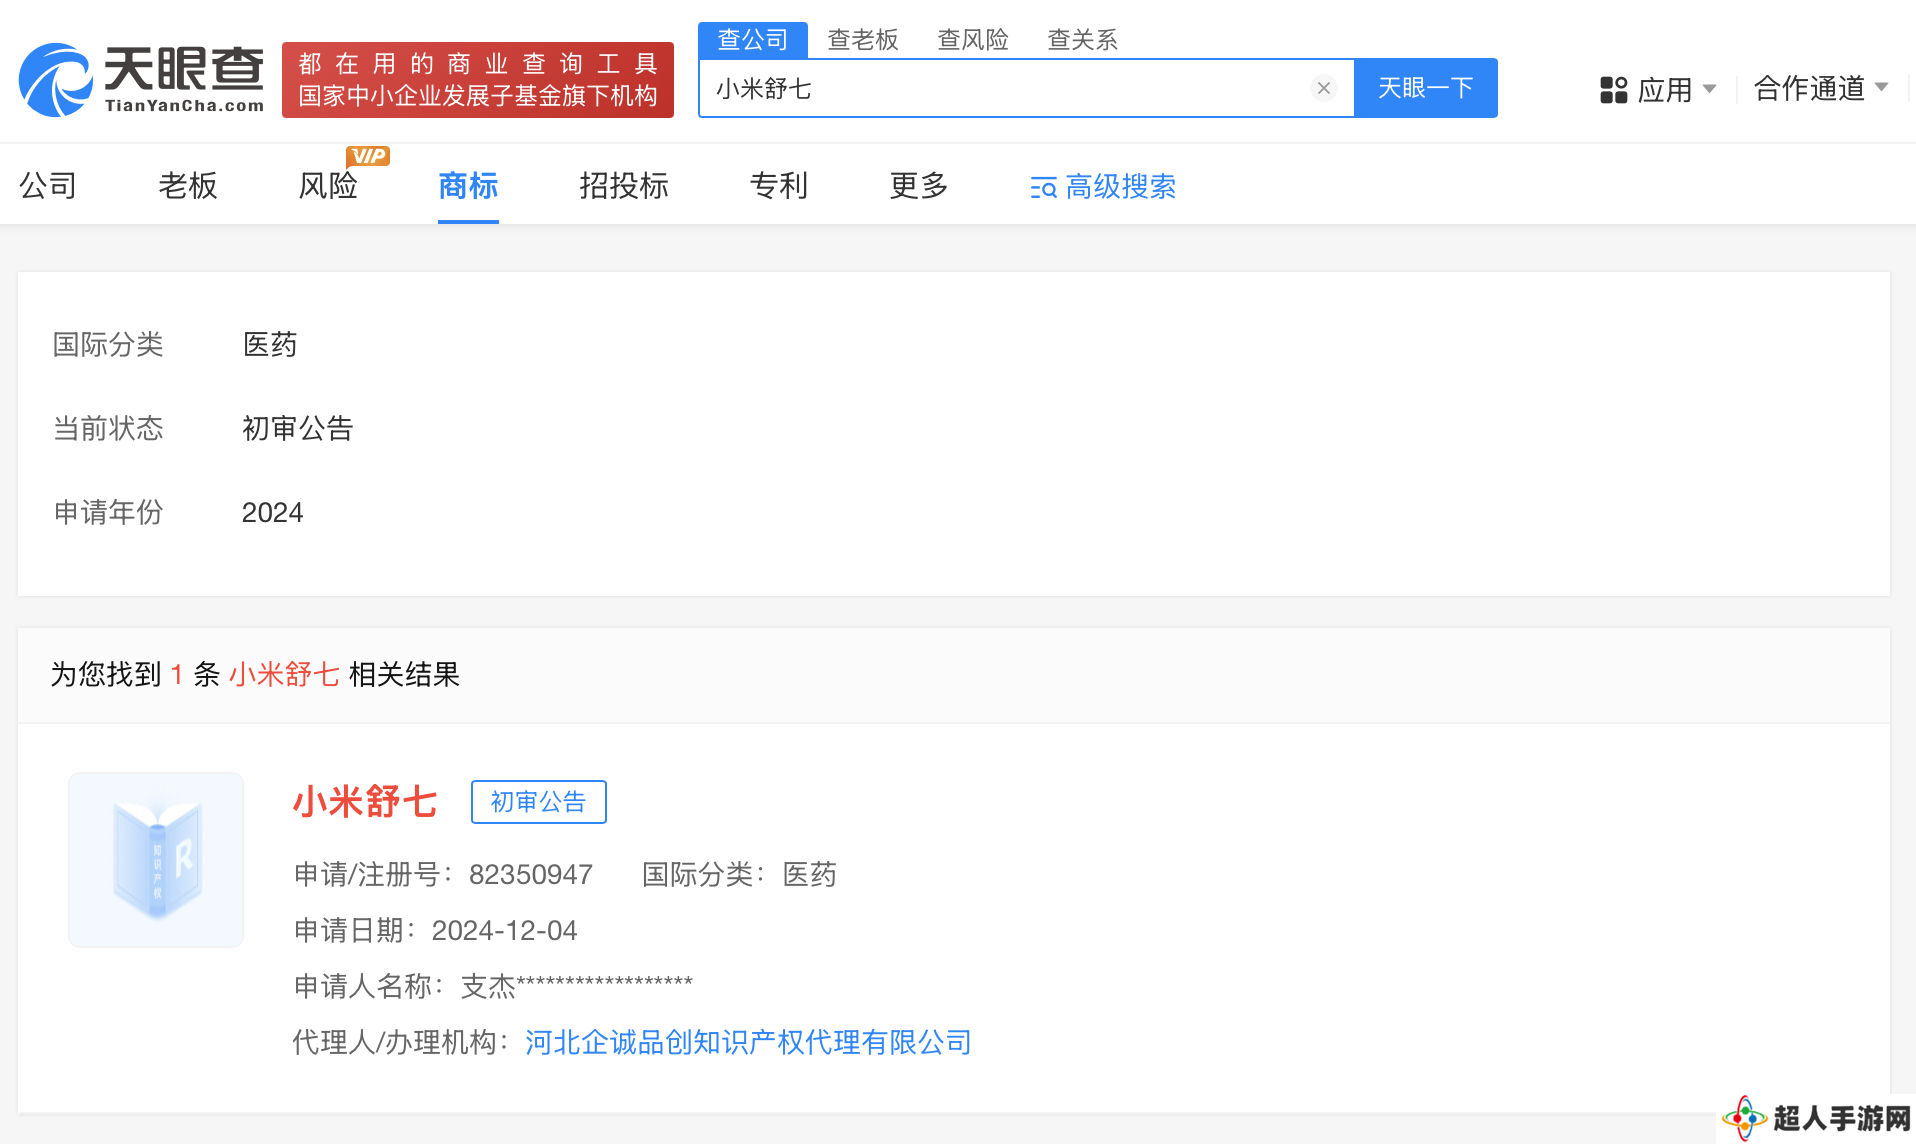Click the 超人手游网 watermark logo

tap(1816, 1117)
